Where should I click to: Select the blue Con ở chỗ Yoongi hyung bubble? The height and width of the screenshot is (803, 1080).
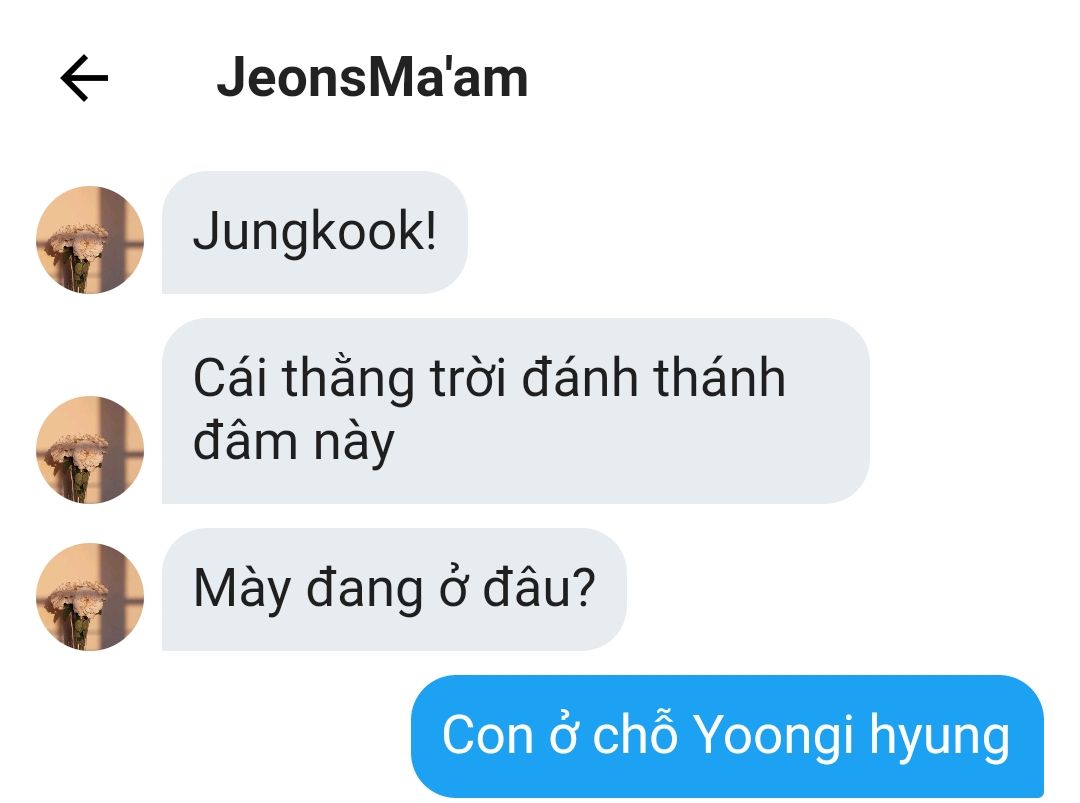(727, 736)
